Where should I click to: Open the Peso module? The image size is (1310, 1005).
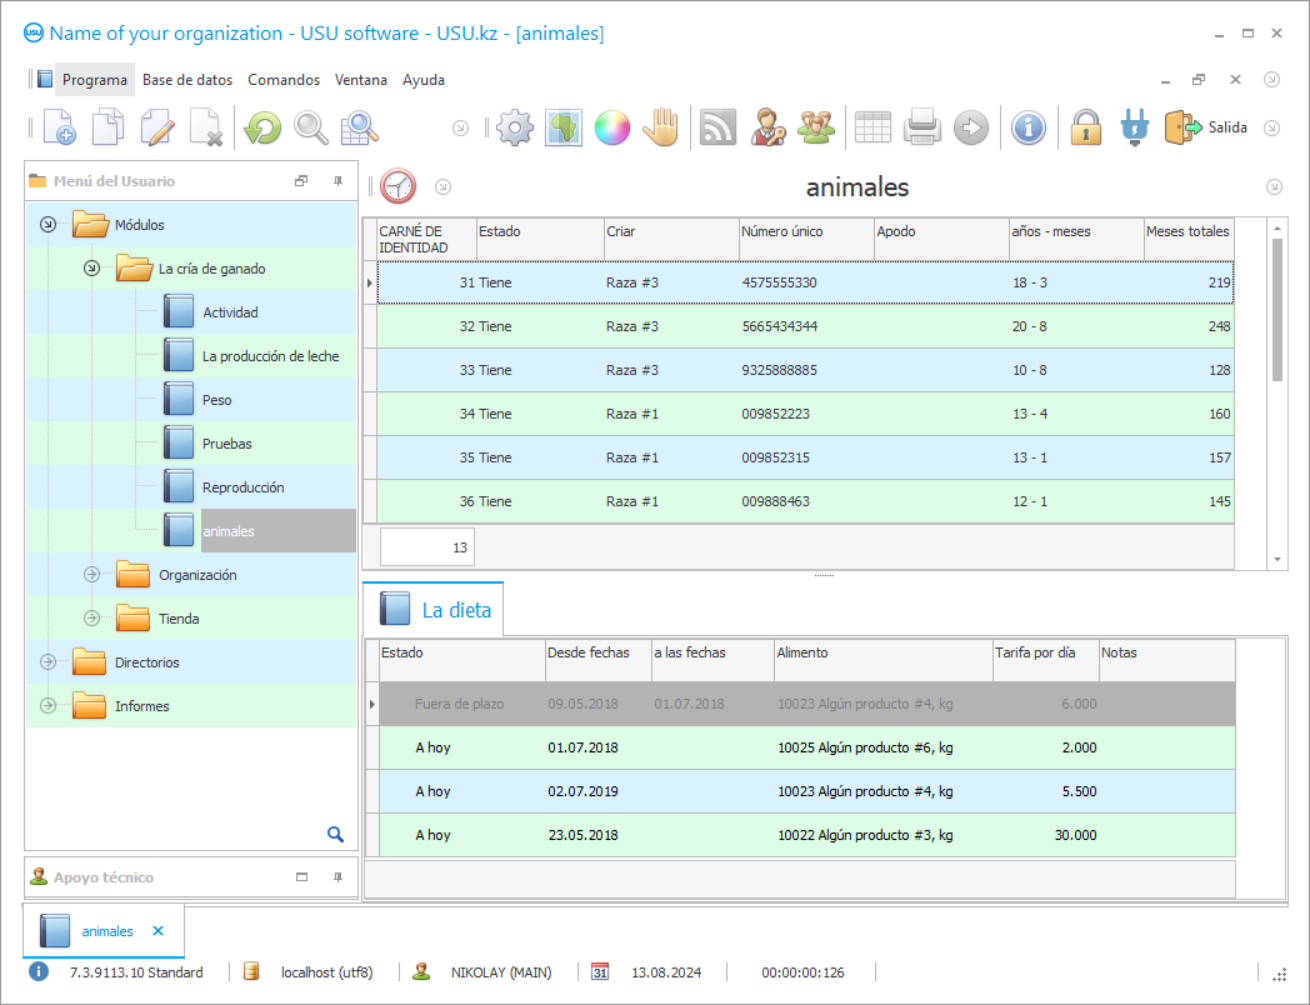(217, 400)
